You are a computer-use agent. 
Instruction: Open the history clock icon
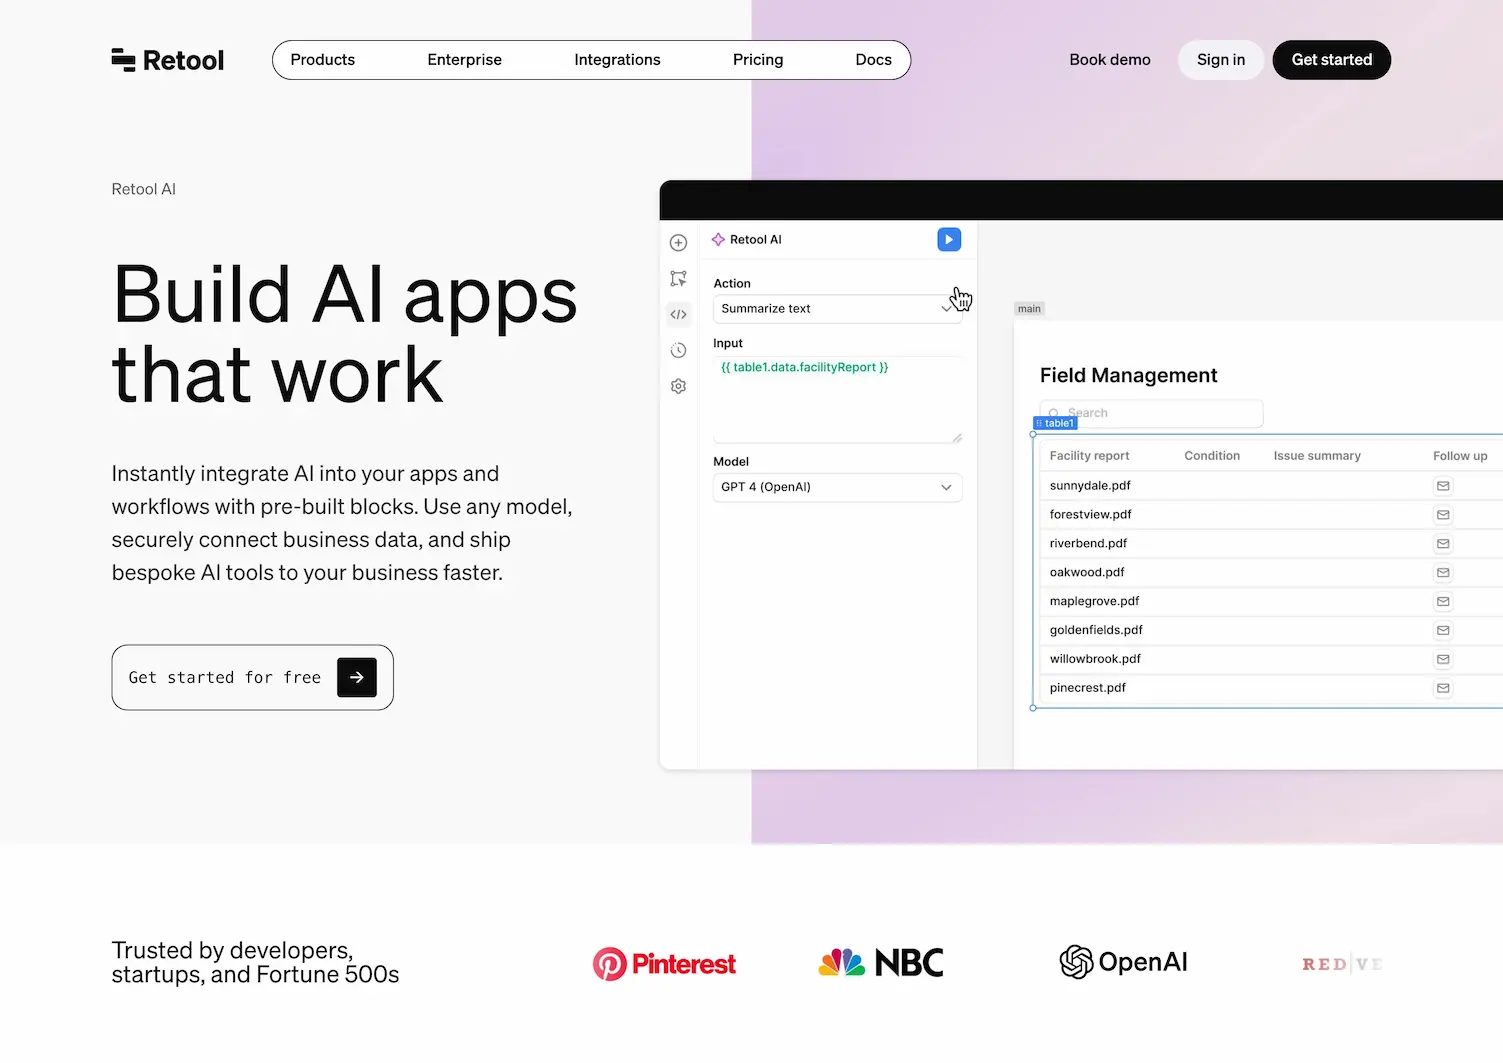coord(678,350)
